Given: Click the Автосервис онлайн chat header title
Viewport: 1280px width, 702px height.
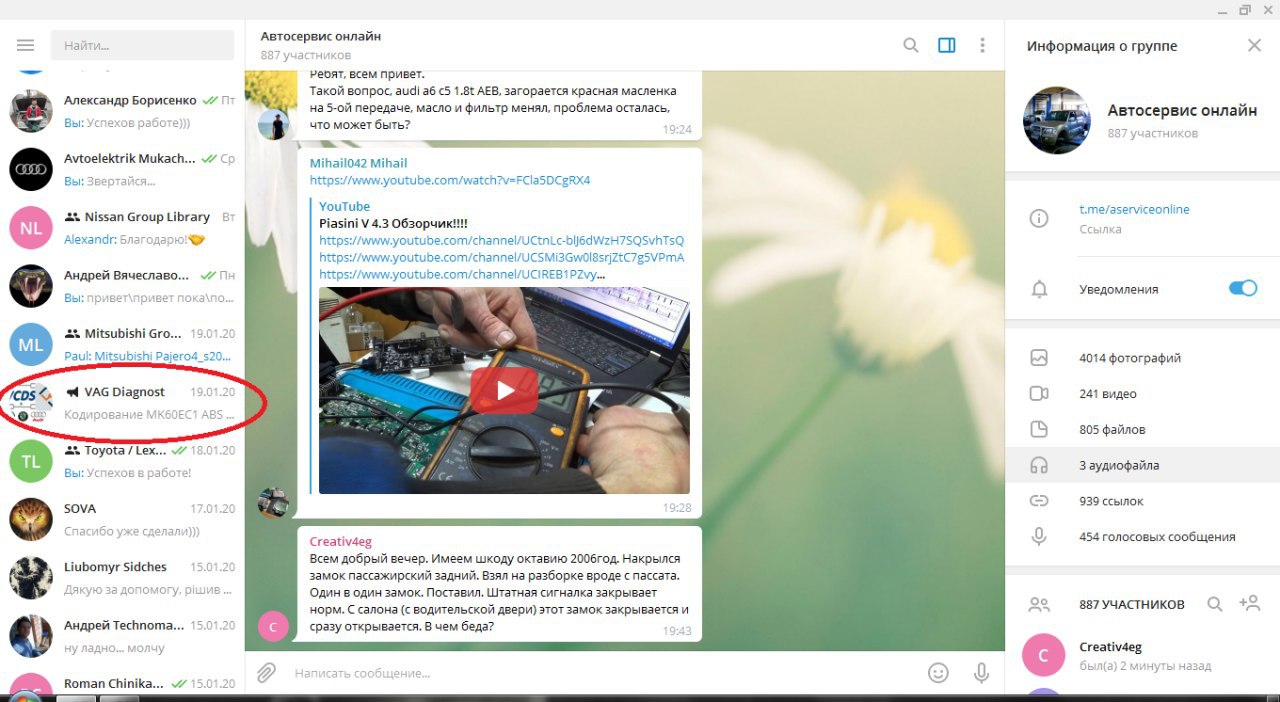Looking at the screenshot, I should [x=321, y=36].
